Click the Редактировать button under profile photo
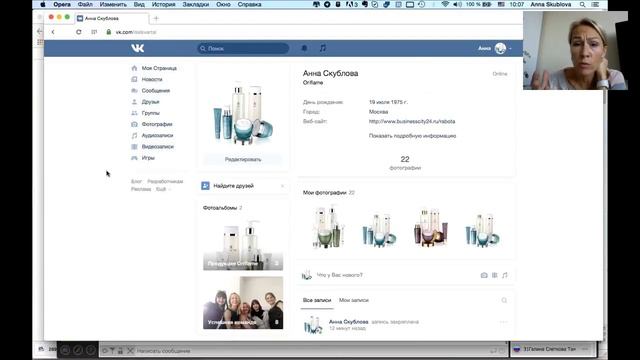The image size is (640, 360). pyautogui.click(x=243, y=159)
